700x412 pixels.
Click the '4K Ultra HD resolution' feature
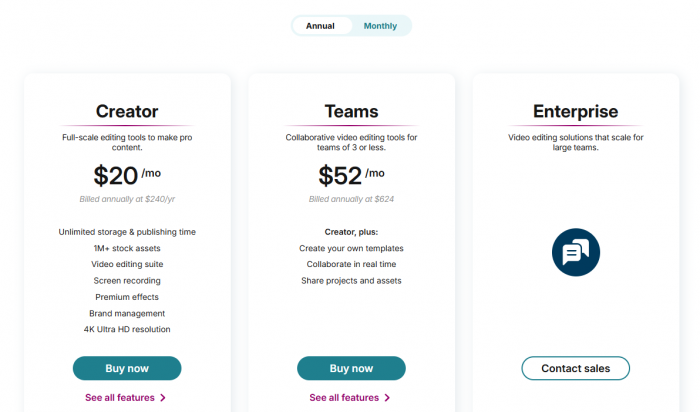pos(127,329)
